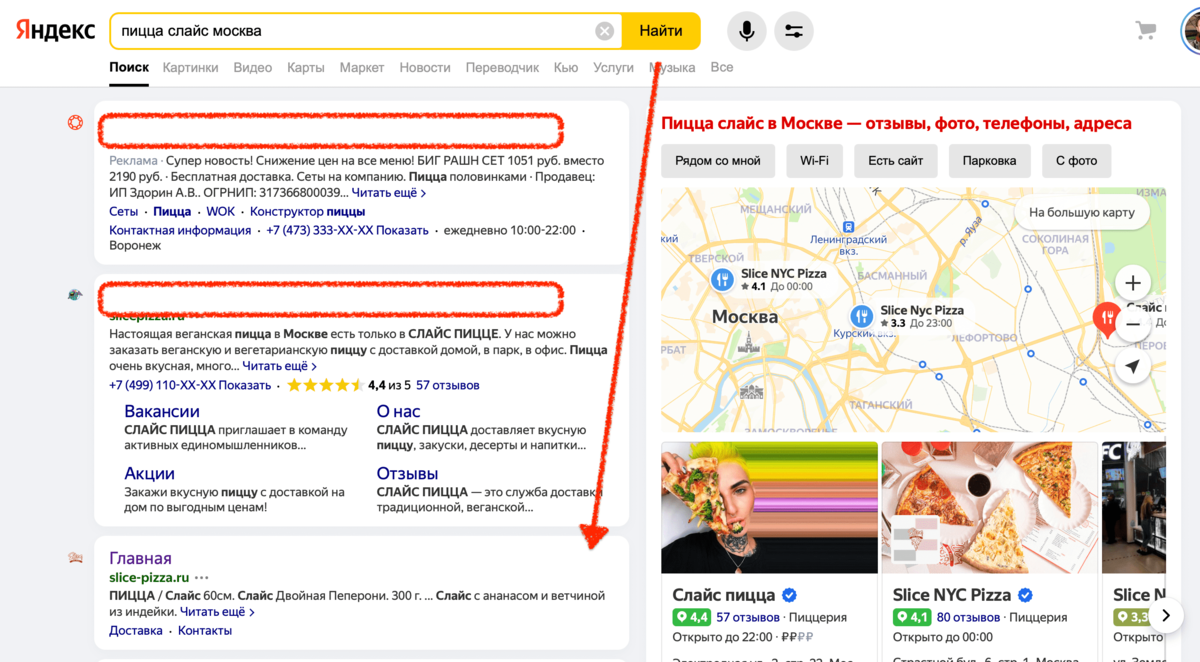Switch to the Переводчик tab

tap(503, 68)
